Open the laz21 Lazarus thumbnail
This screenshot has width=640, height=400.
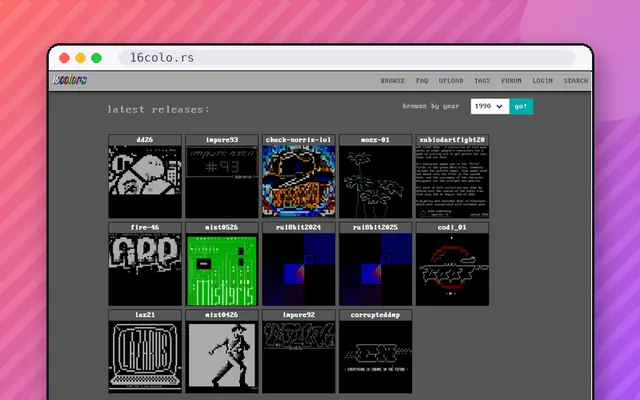145,351
